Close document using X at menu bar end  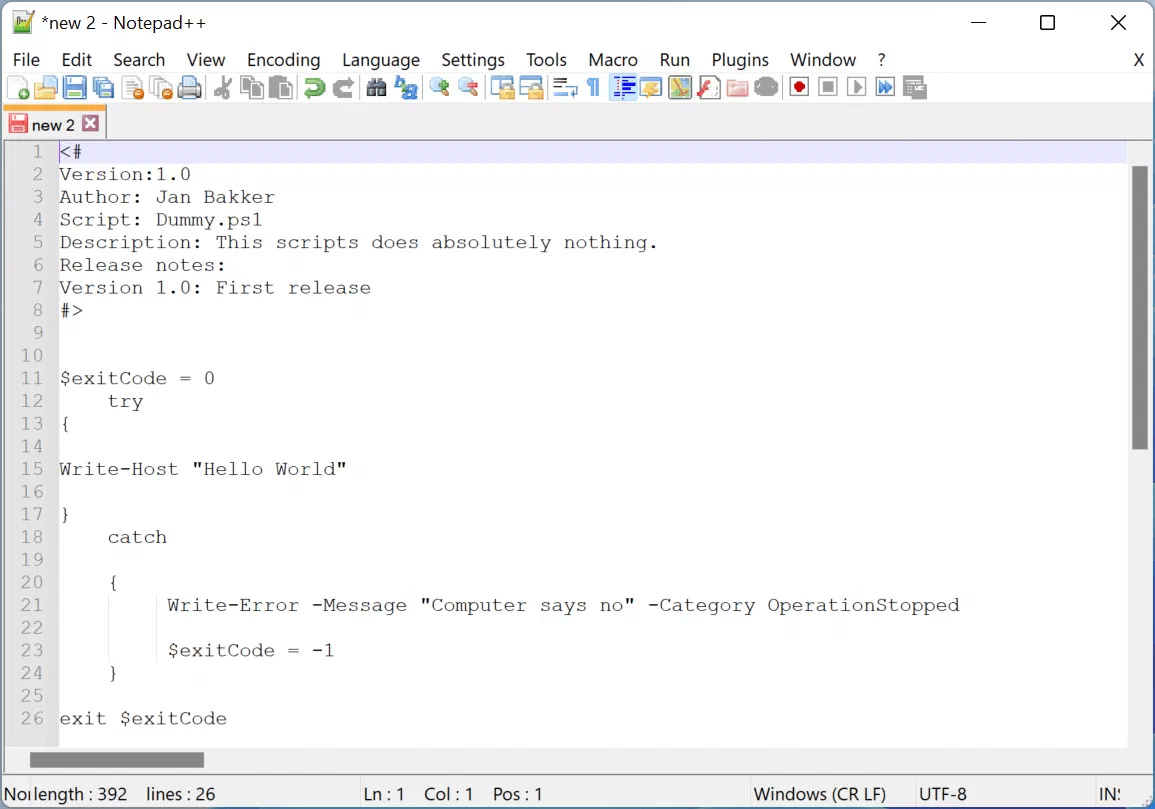click(1138, 60)
